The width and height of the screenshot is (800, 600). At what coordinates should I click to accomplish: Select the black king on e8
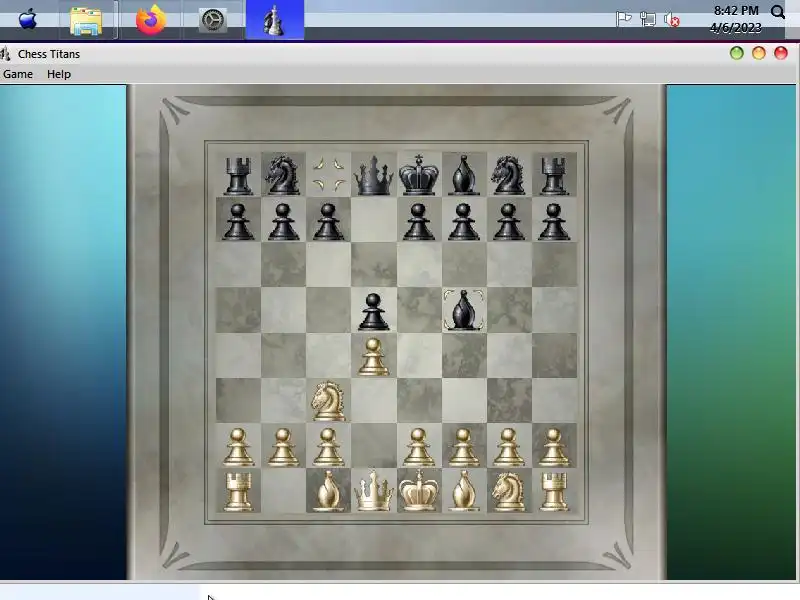(x=419, y=174)
